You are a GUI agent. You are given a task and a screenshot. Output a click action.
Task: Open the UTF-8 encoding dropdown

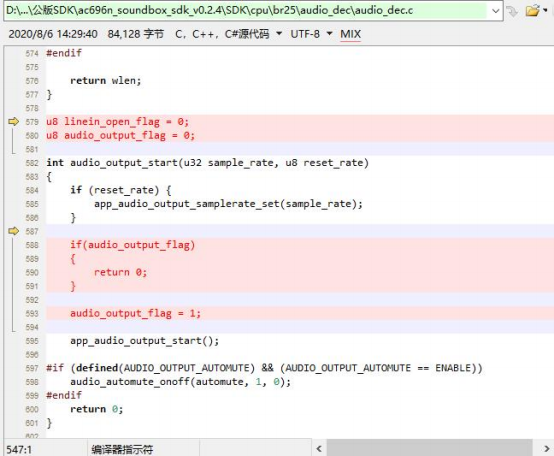tap(329, 34)
